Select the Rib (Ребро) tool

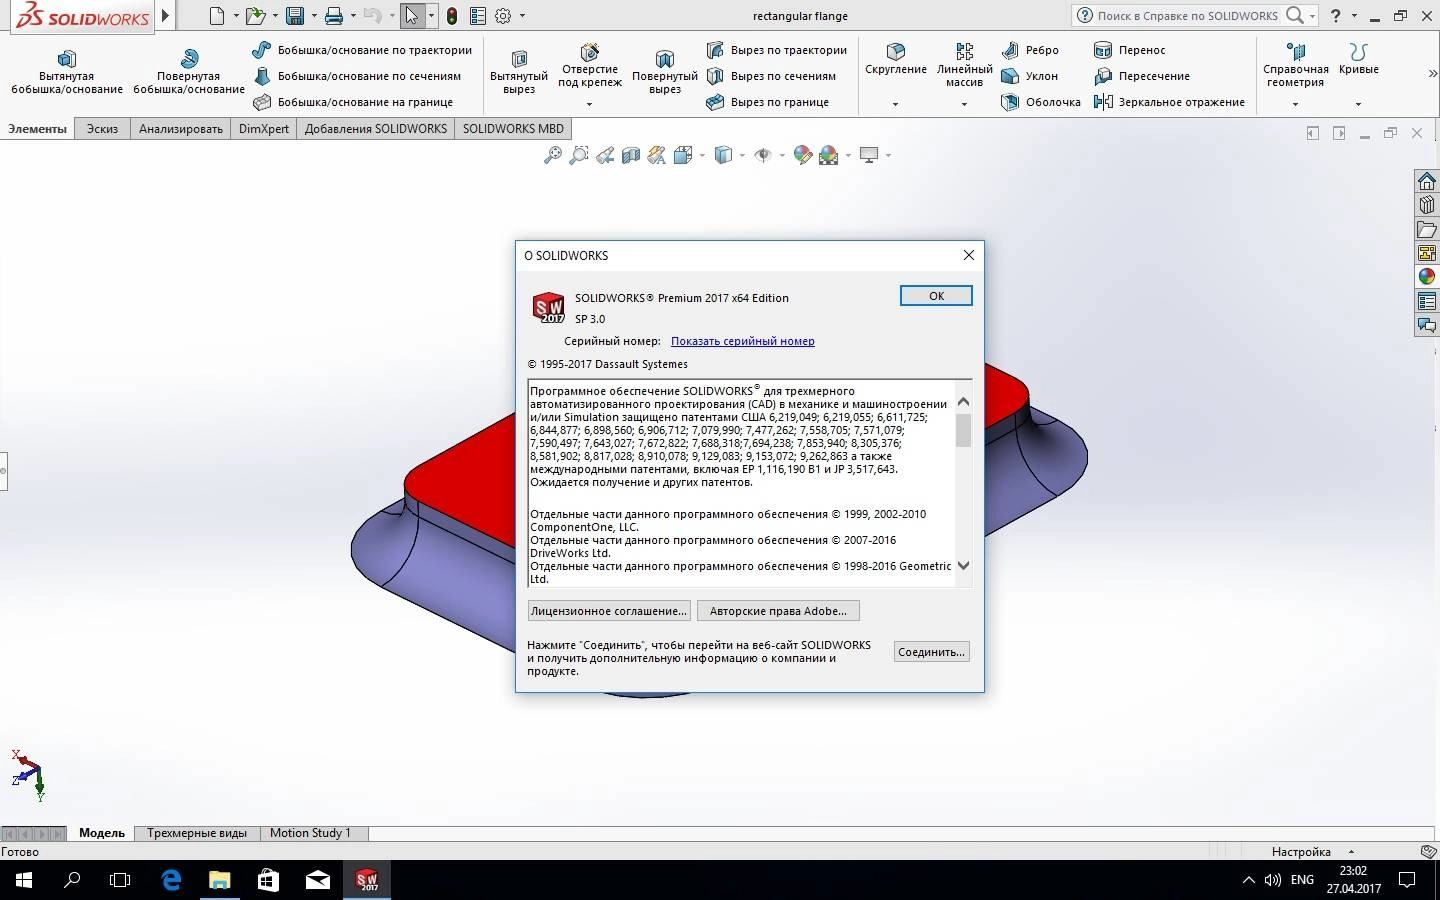pos(1030,50)
